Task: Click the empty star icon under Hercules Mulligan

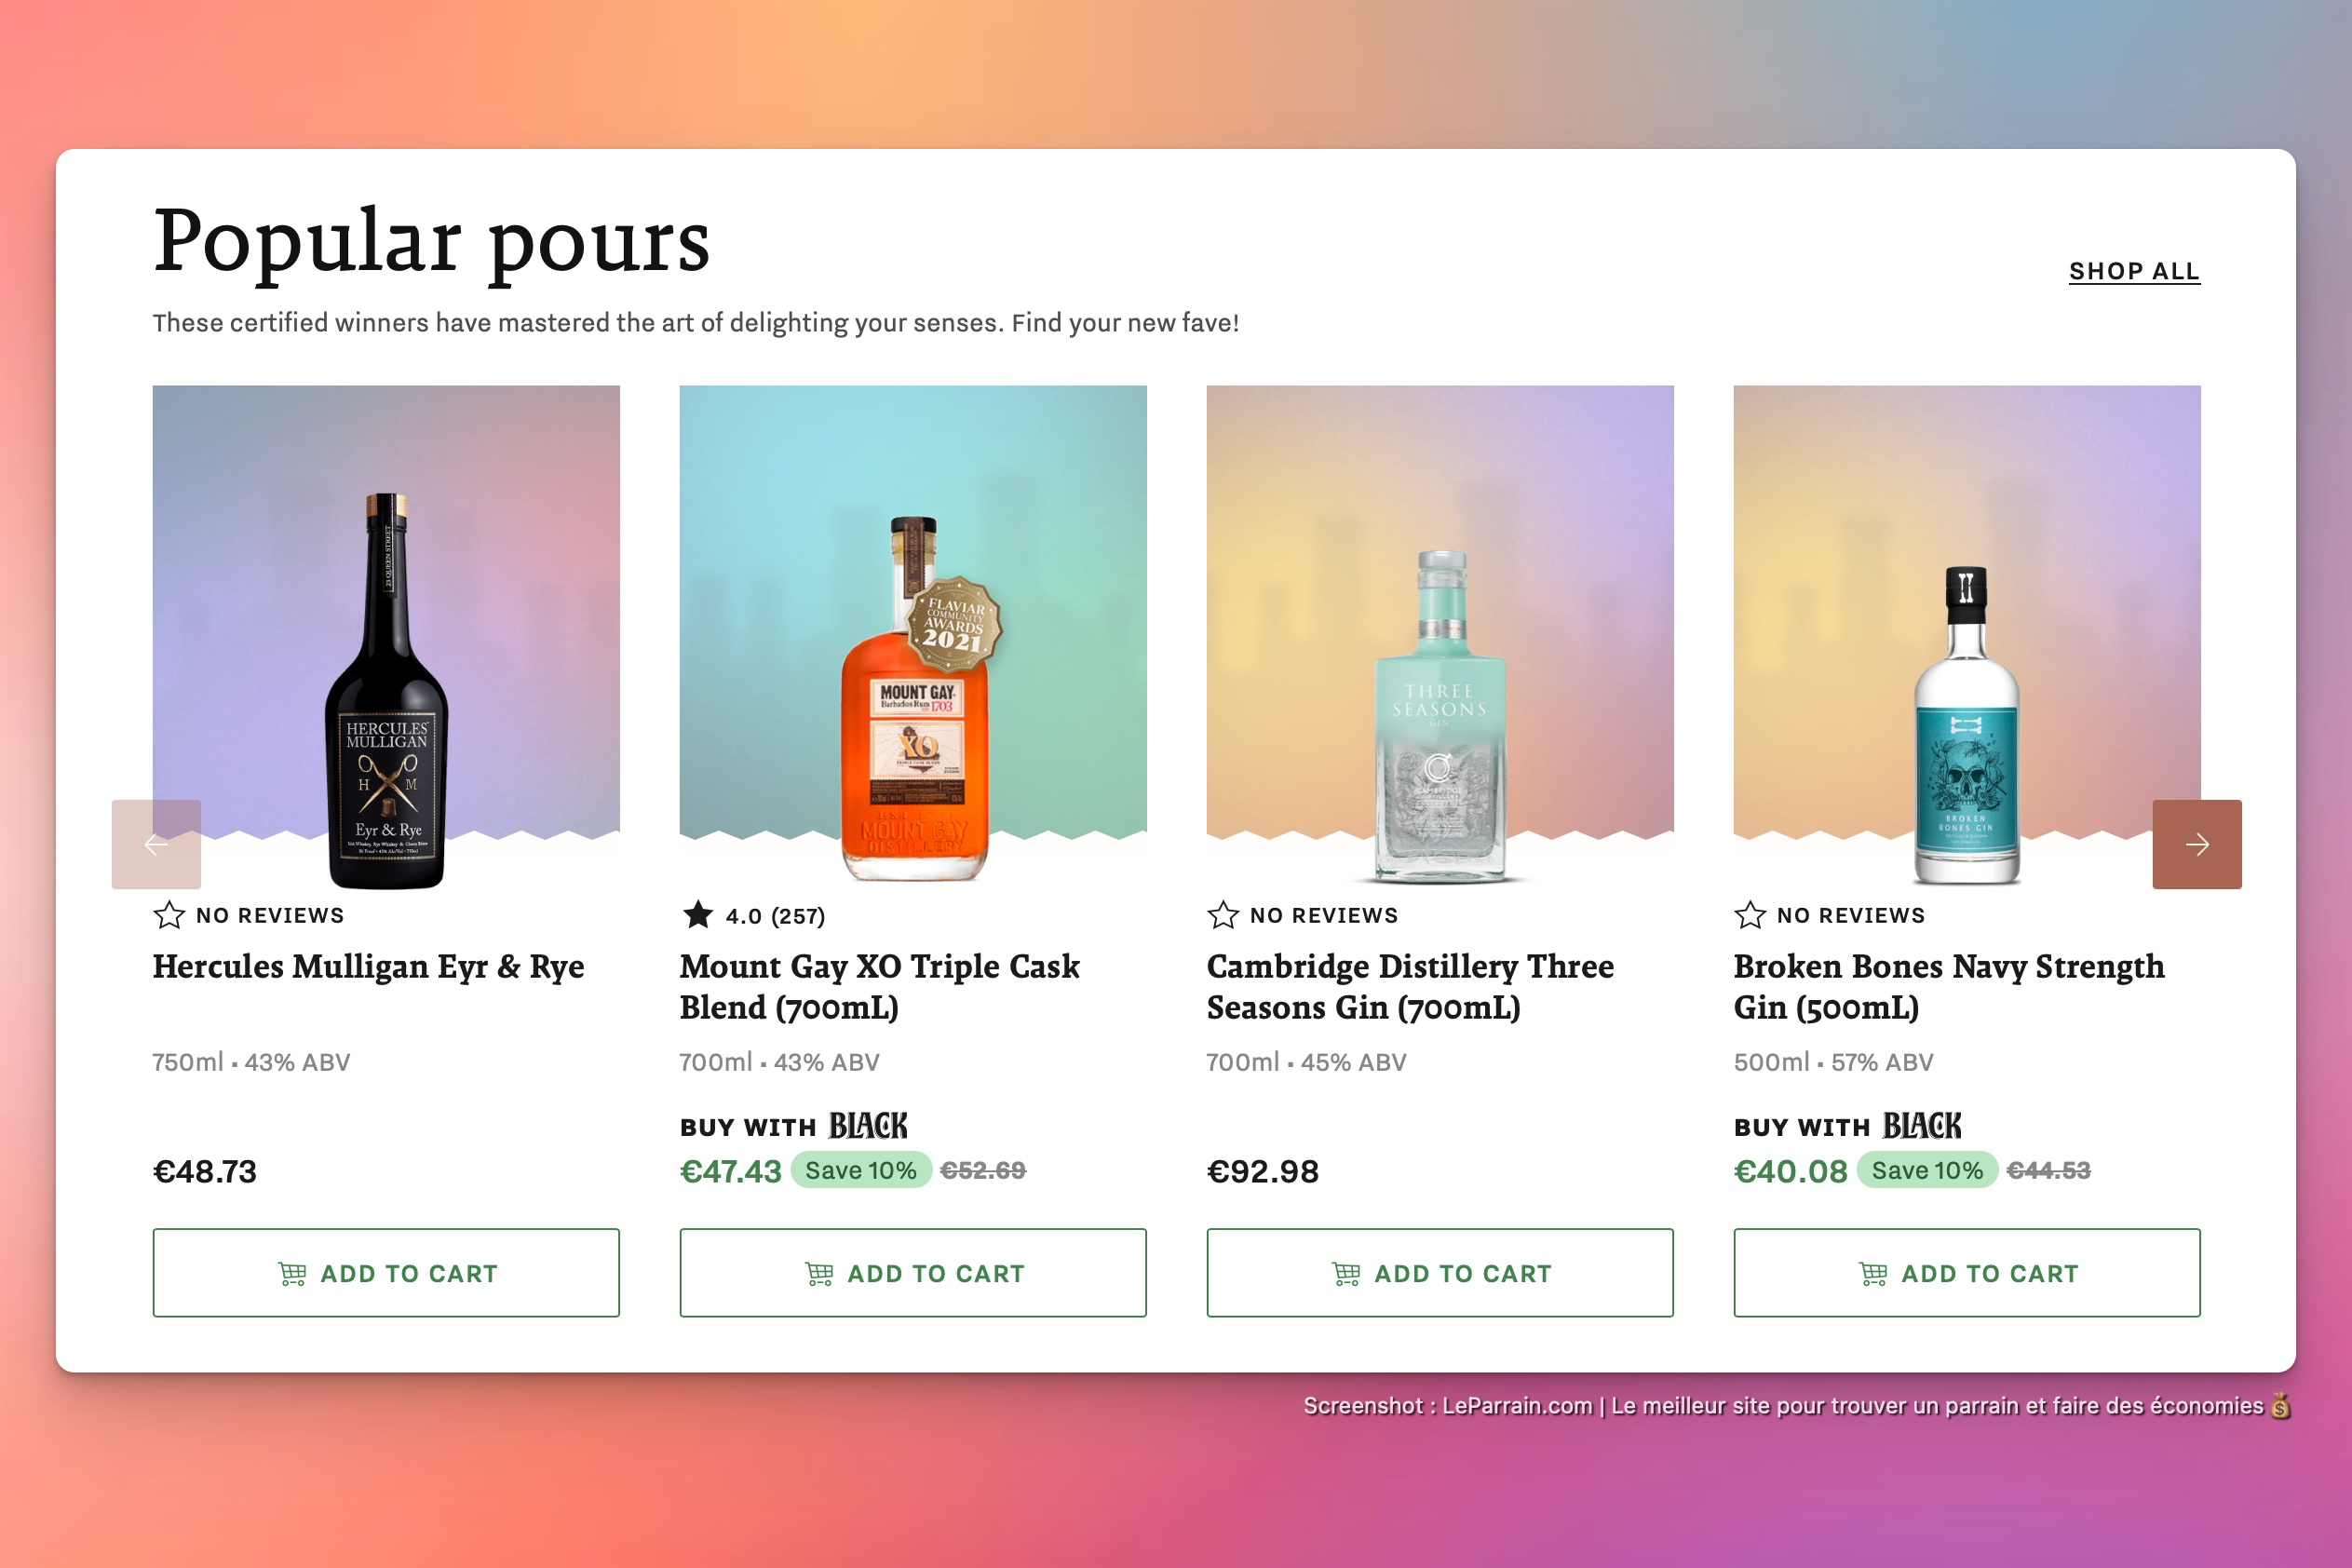Action: pyautogui.click(x=169, y=915)
